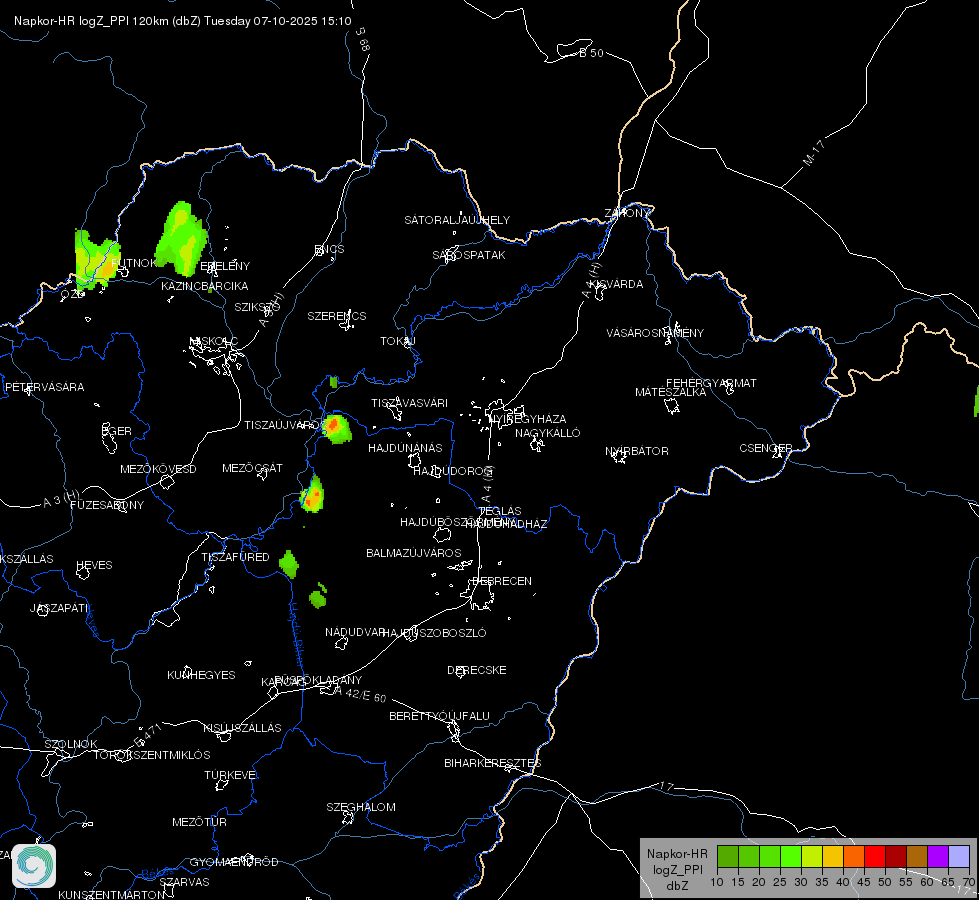Click the EDELÉNY city label
Image resolution: width=979 pixels, height=900 pixels.
[225, 266]
